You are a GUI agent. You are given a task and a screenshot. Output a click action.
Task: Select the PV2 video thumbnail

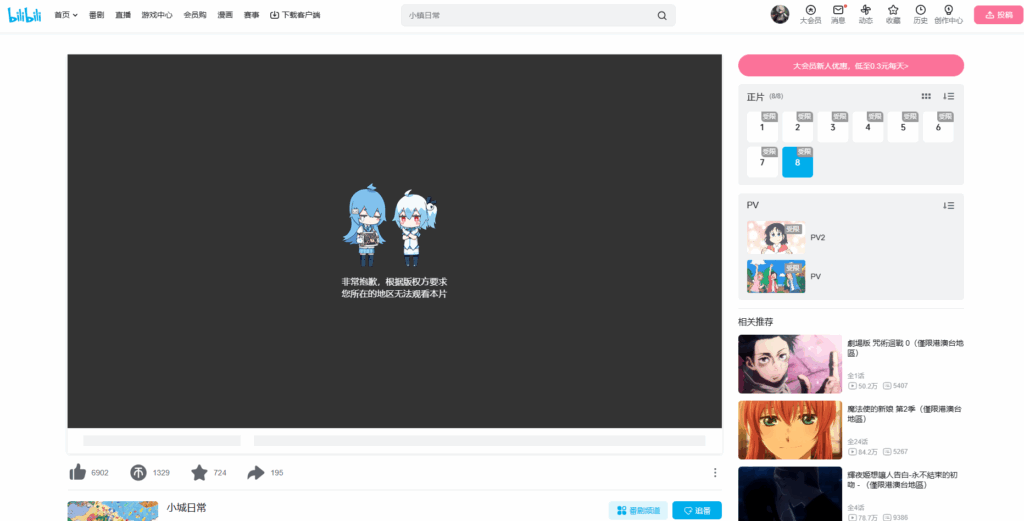[x=776, y=238]
